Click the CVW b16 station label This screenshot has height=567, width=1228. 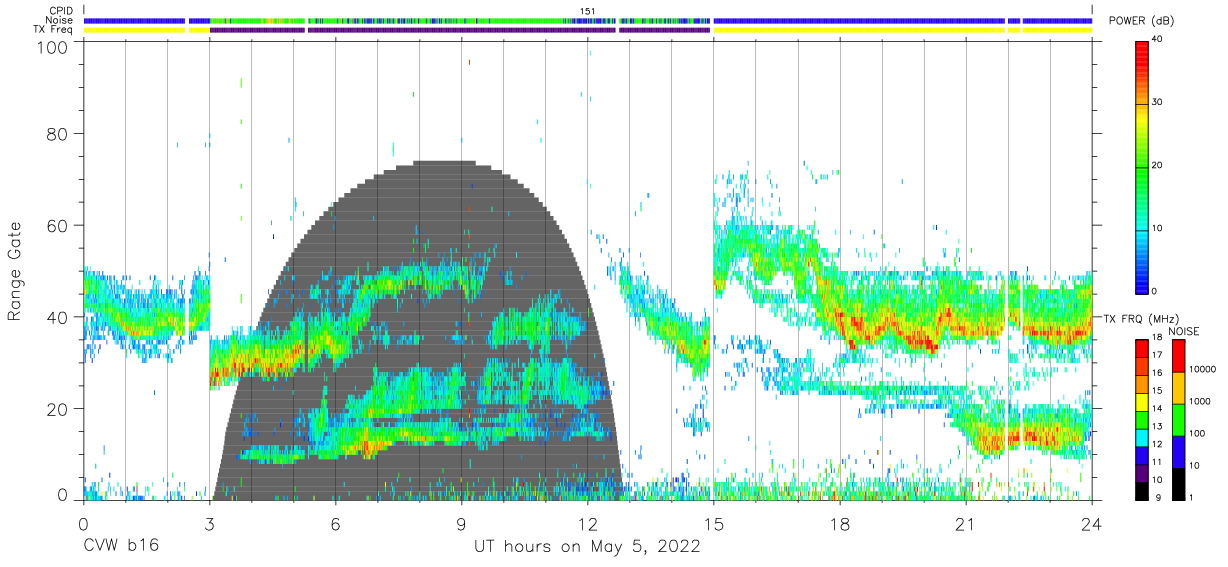[121, 547]
